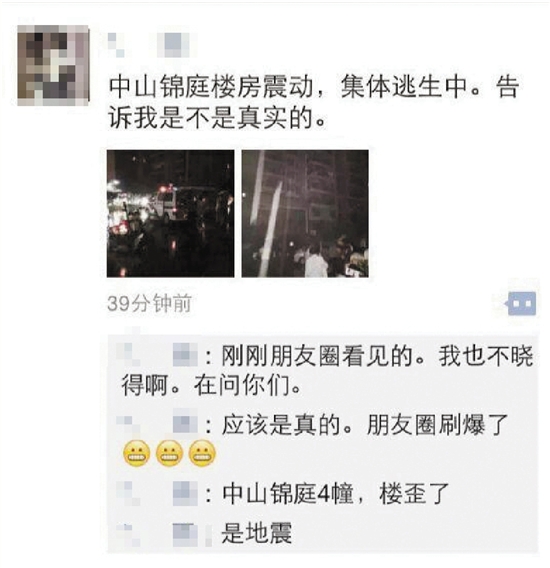This screenshot has width=550, height=568.
Task: Tap commenter name before 中山锦庭4幢
Action: pos(158,493)
